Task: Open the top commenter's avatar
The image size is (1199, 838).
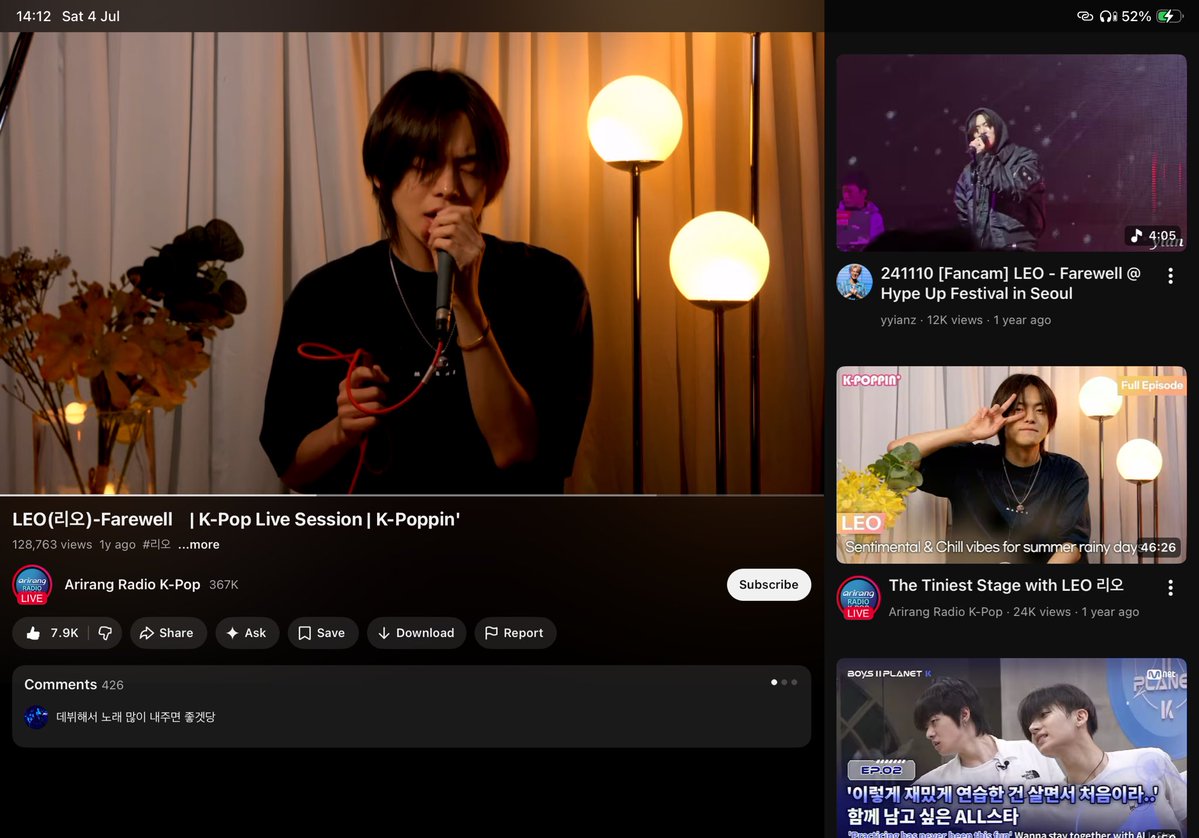Action: (36, 717)
